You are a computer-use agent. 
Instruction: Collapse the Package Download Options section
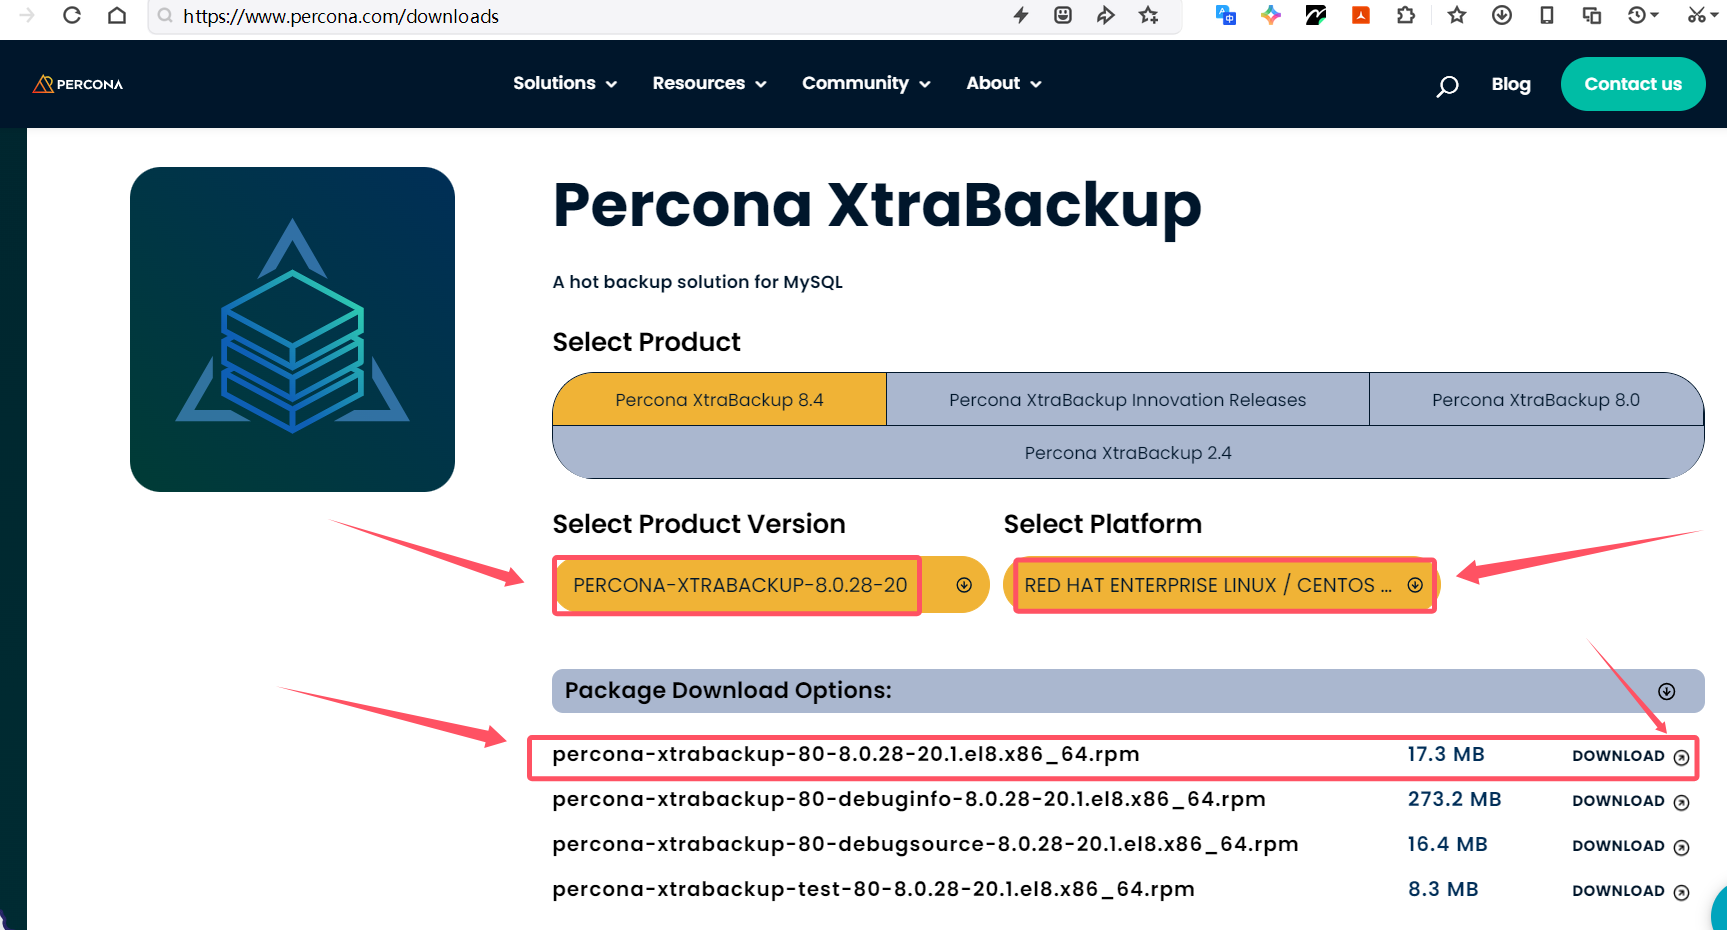[x=1666, y=691]
